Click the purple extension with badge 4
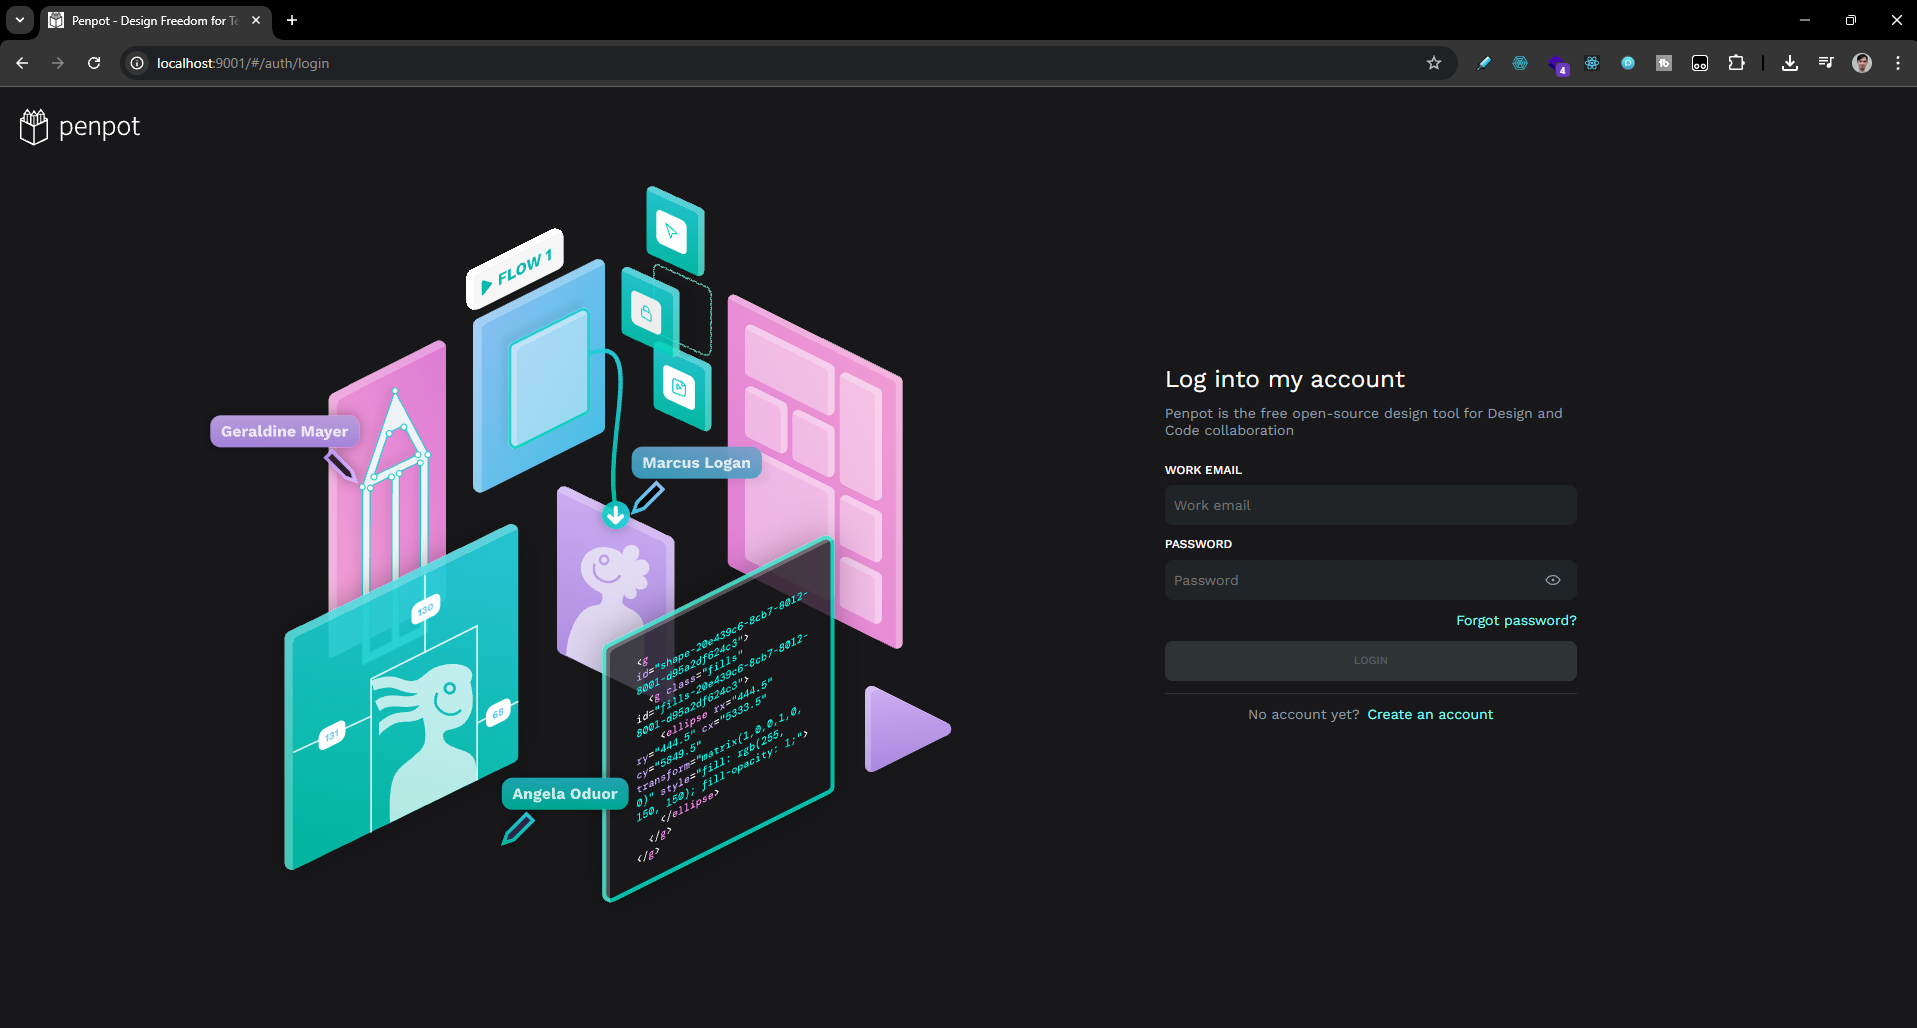This screenshot has width=1917, height=1028. point(1556,64)
